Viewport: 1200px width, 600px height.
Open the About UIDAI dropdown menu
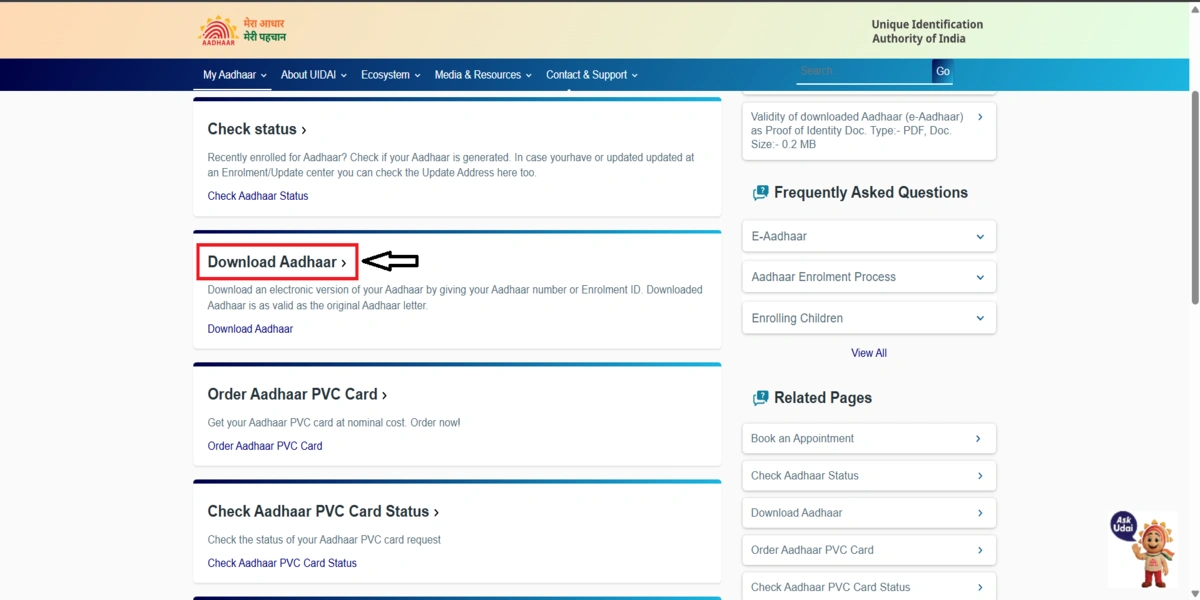(x=308, y=74)
